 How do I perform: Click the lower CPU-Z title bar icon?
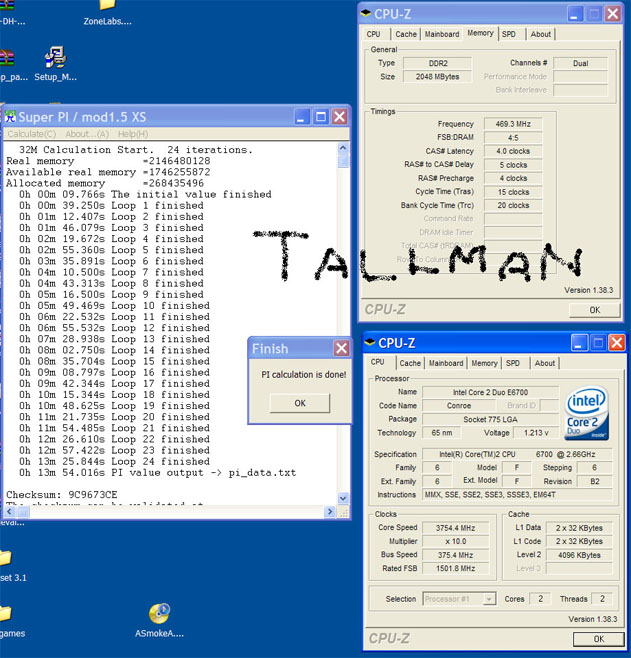(370, 342)
